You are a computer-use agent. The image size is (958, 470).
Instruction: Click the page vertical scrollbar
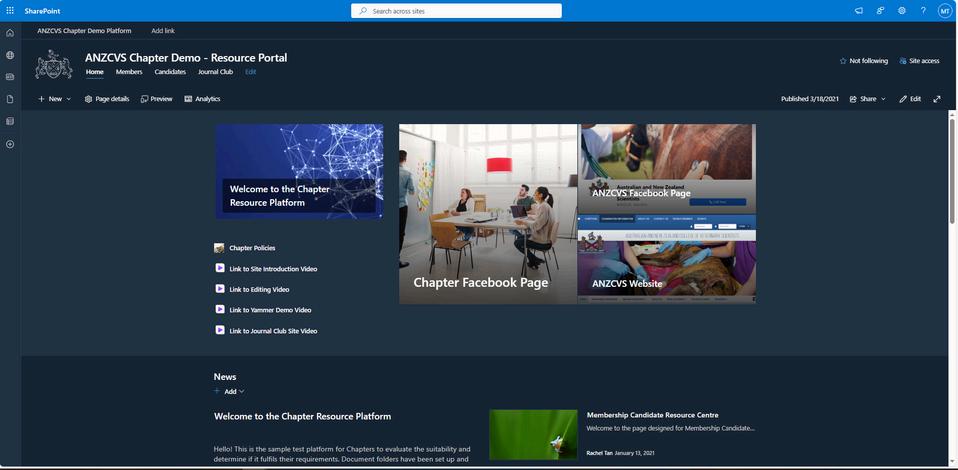[953, 171]
